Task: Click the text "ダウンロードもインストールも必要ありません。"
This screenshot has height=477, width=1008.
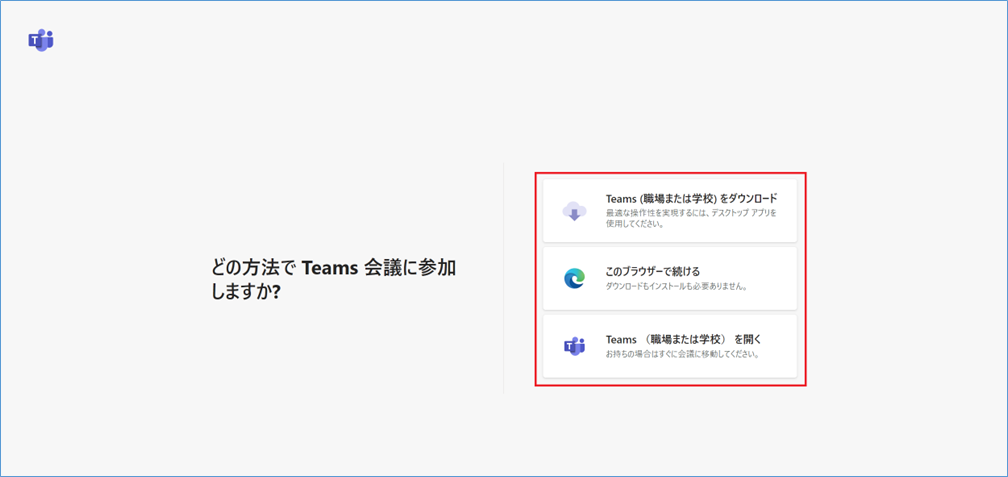Action: pos(676,287)
